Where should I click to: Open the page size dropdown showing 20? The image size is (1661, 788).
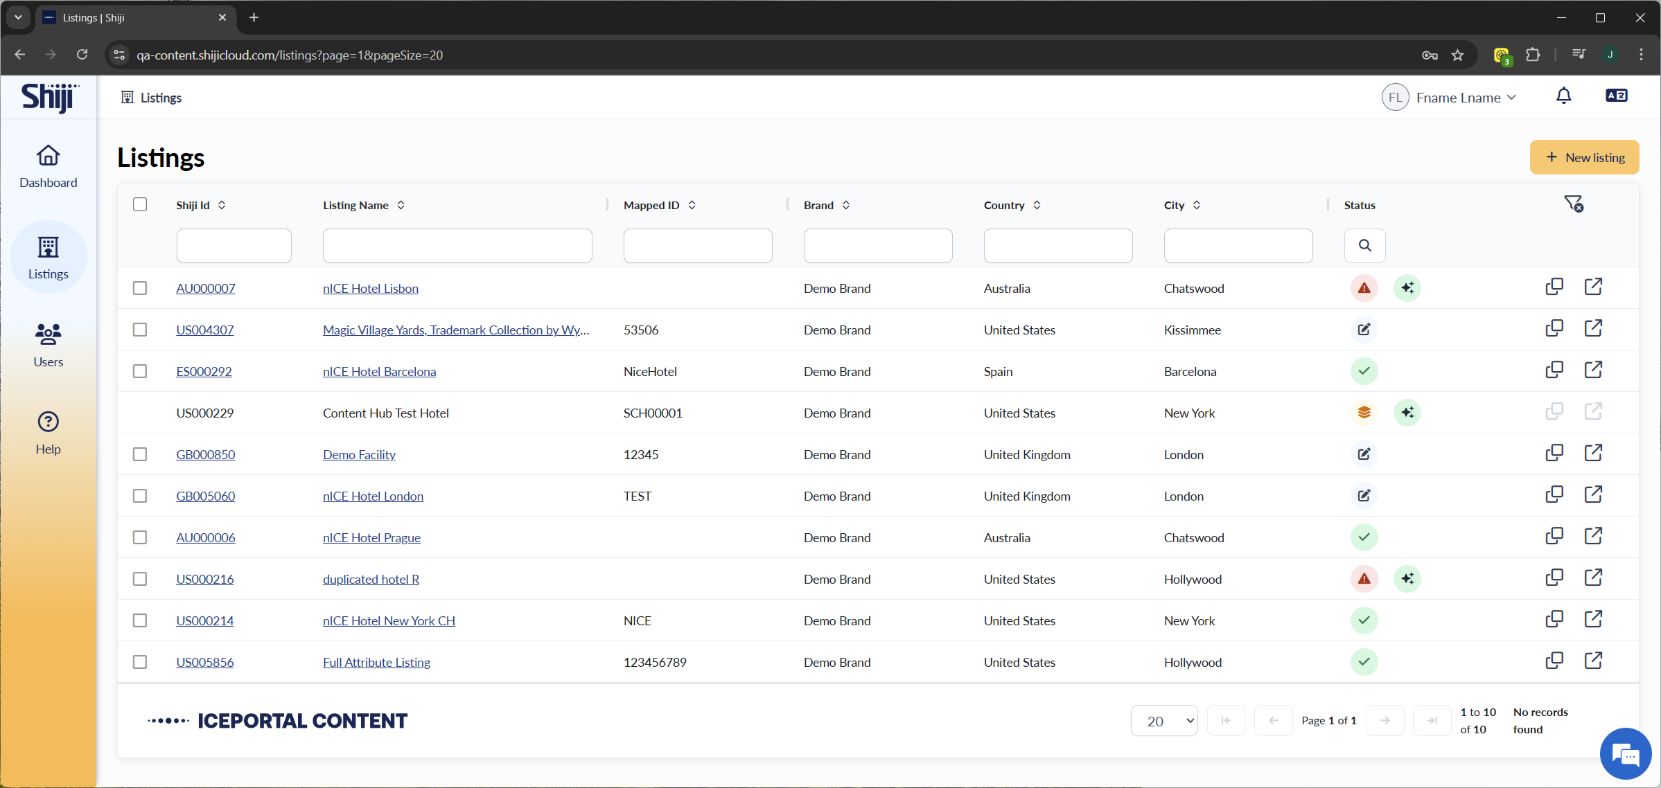(x=1164, y=721)
